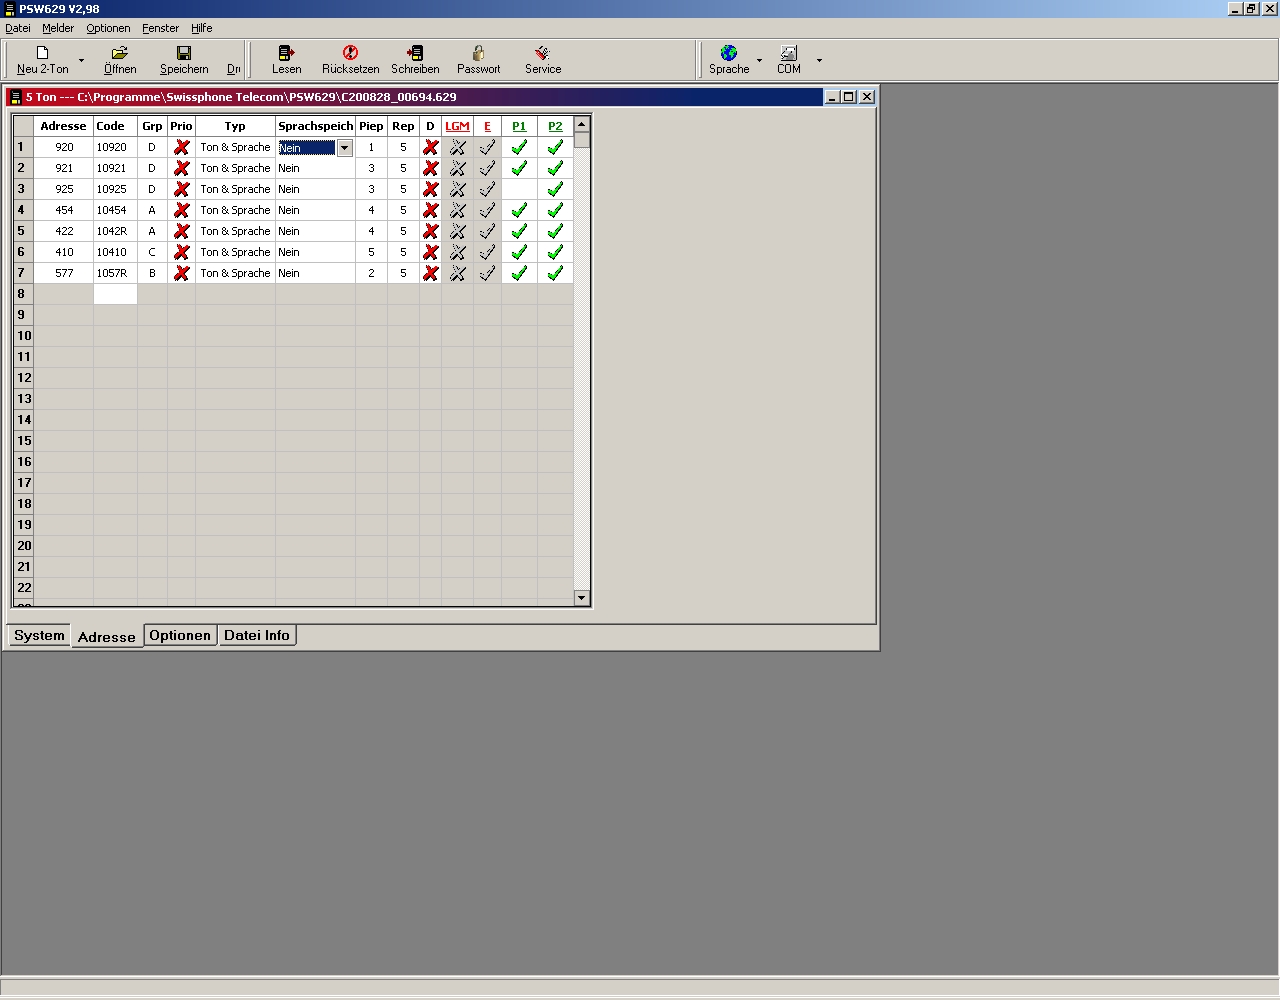The image size is (1280, 1000).
Task: Click the empty Code cell in row 8
Action: [115, 294]
